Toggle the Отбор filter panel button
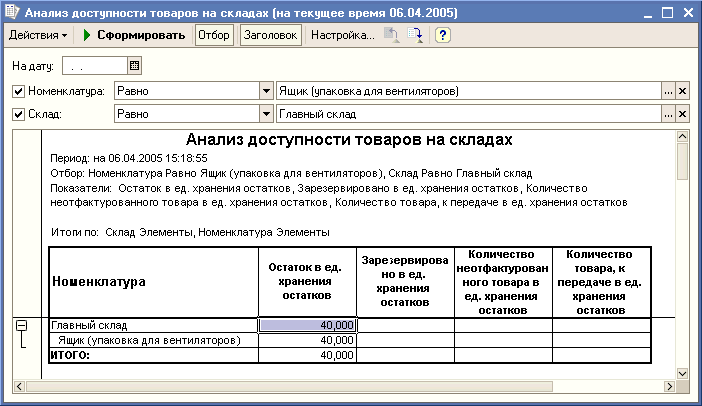This screenshot has width=702, height=406. (x=213, y=35)
